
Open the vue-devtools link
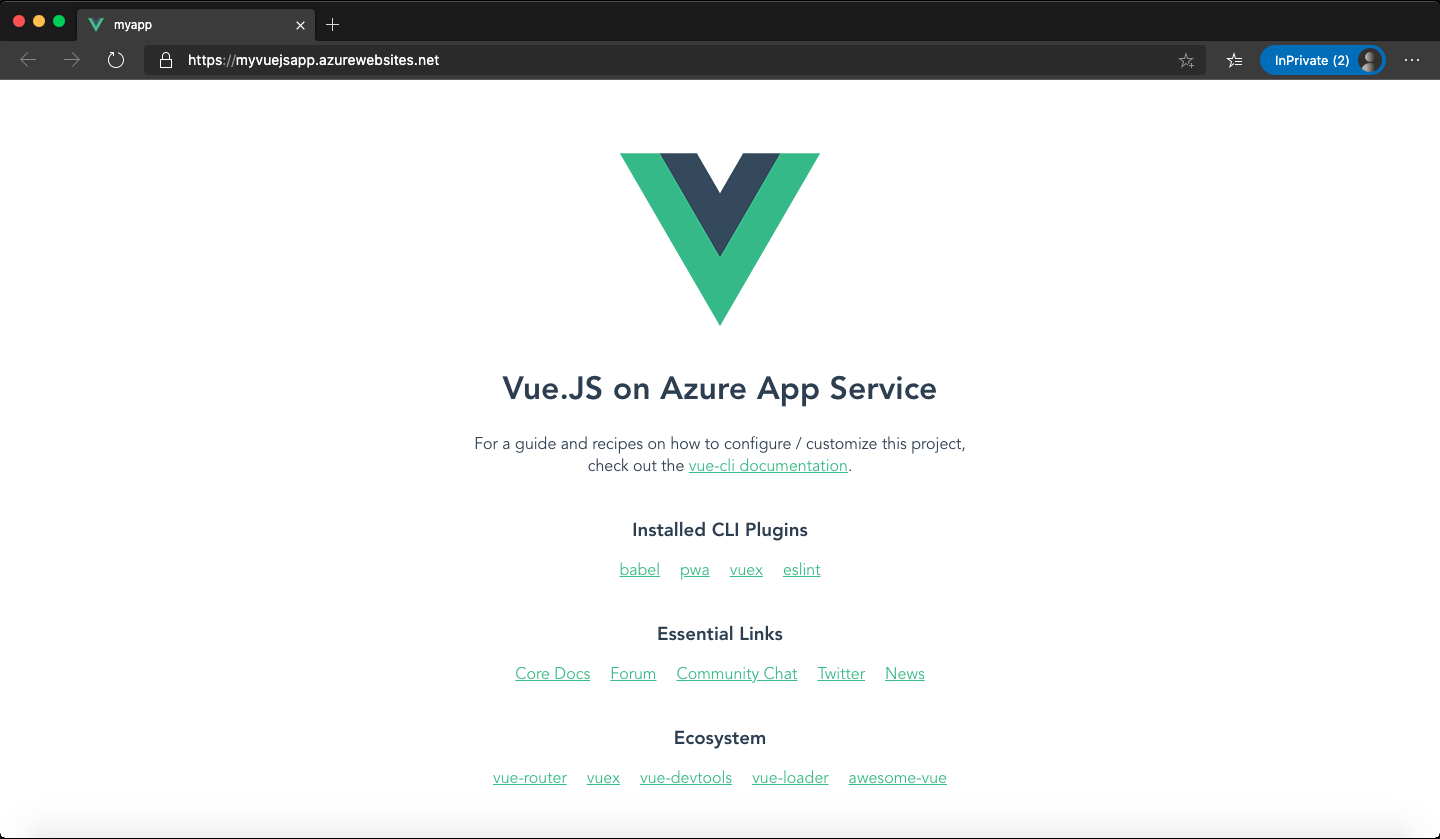click(686, 778)
